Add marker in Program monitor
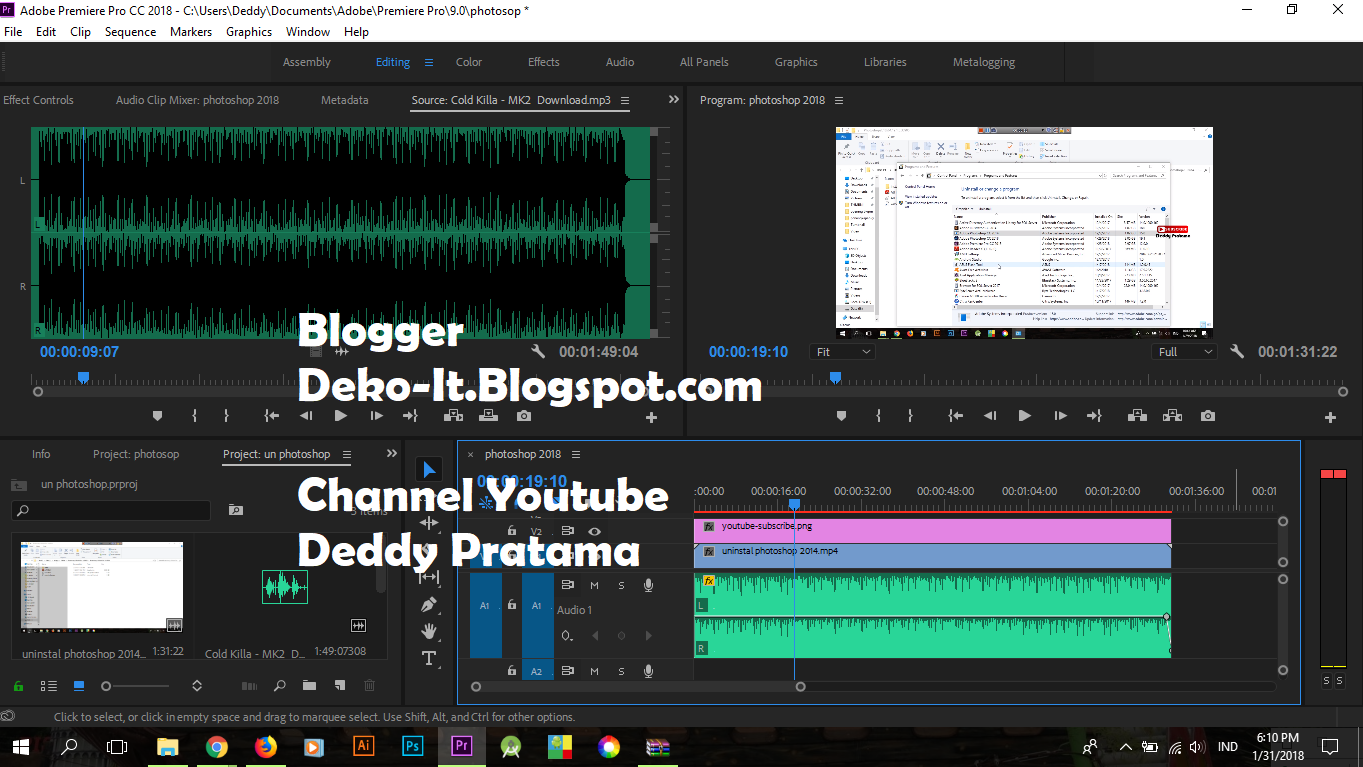Image resolution: width=1363 pixels, height=767 pixels. click(x=841, y=416)
